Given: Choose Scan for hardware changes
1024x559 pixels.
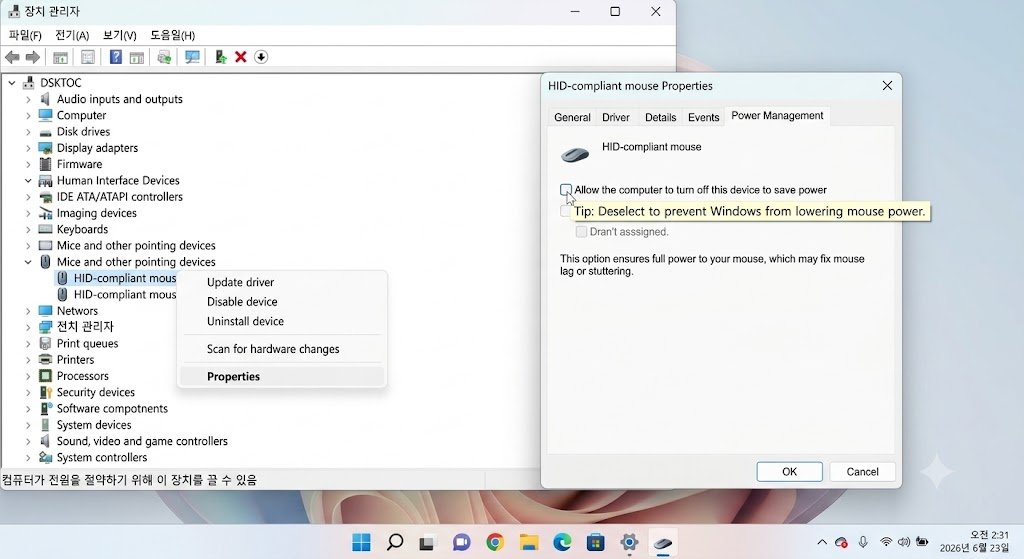Looking at the screenshot, I should [x=281, y=349].
